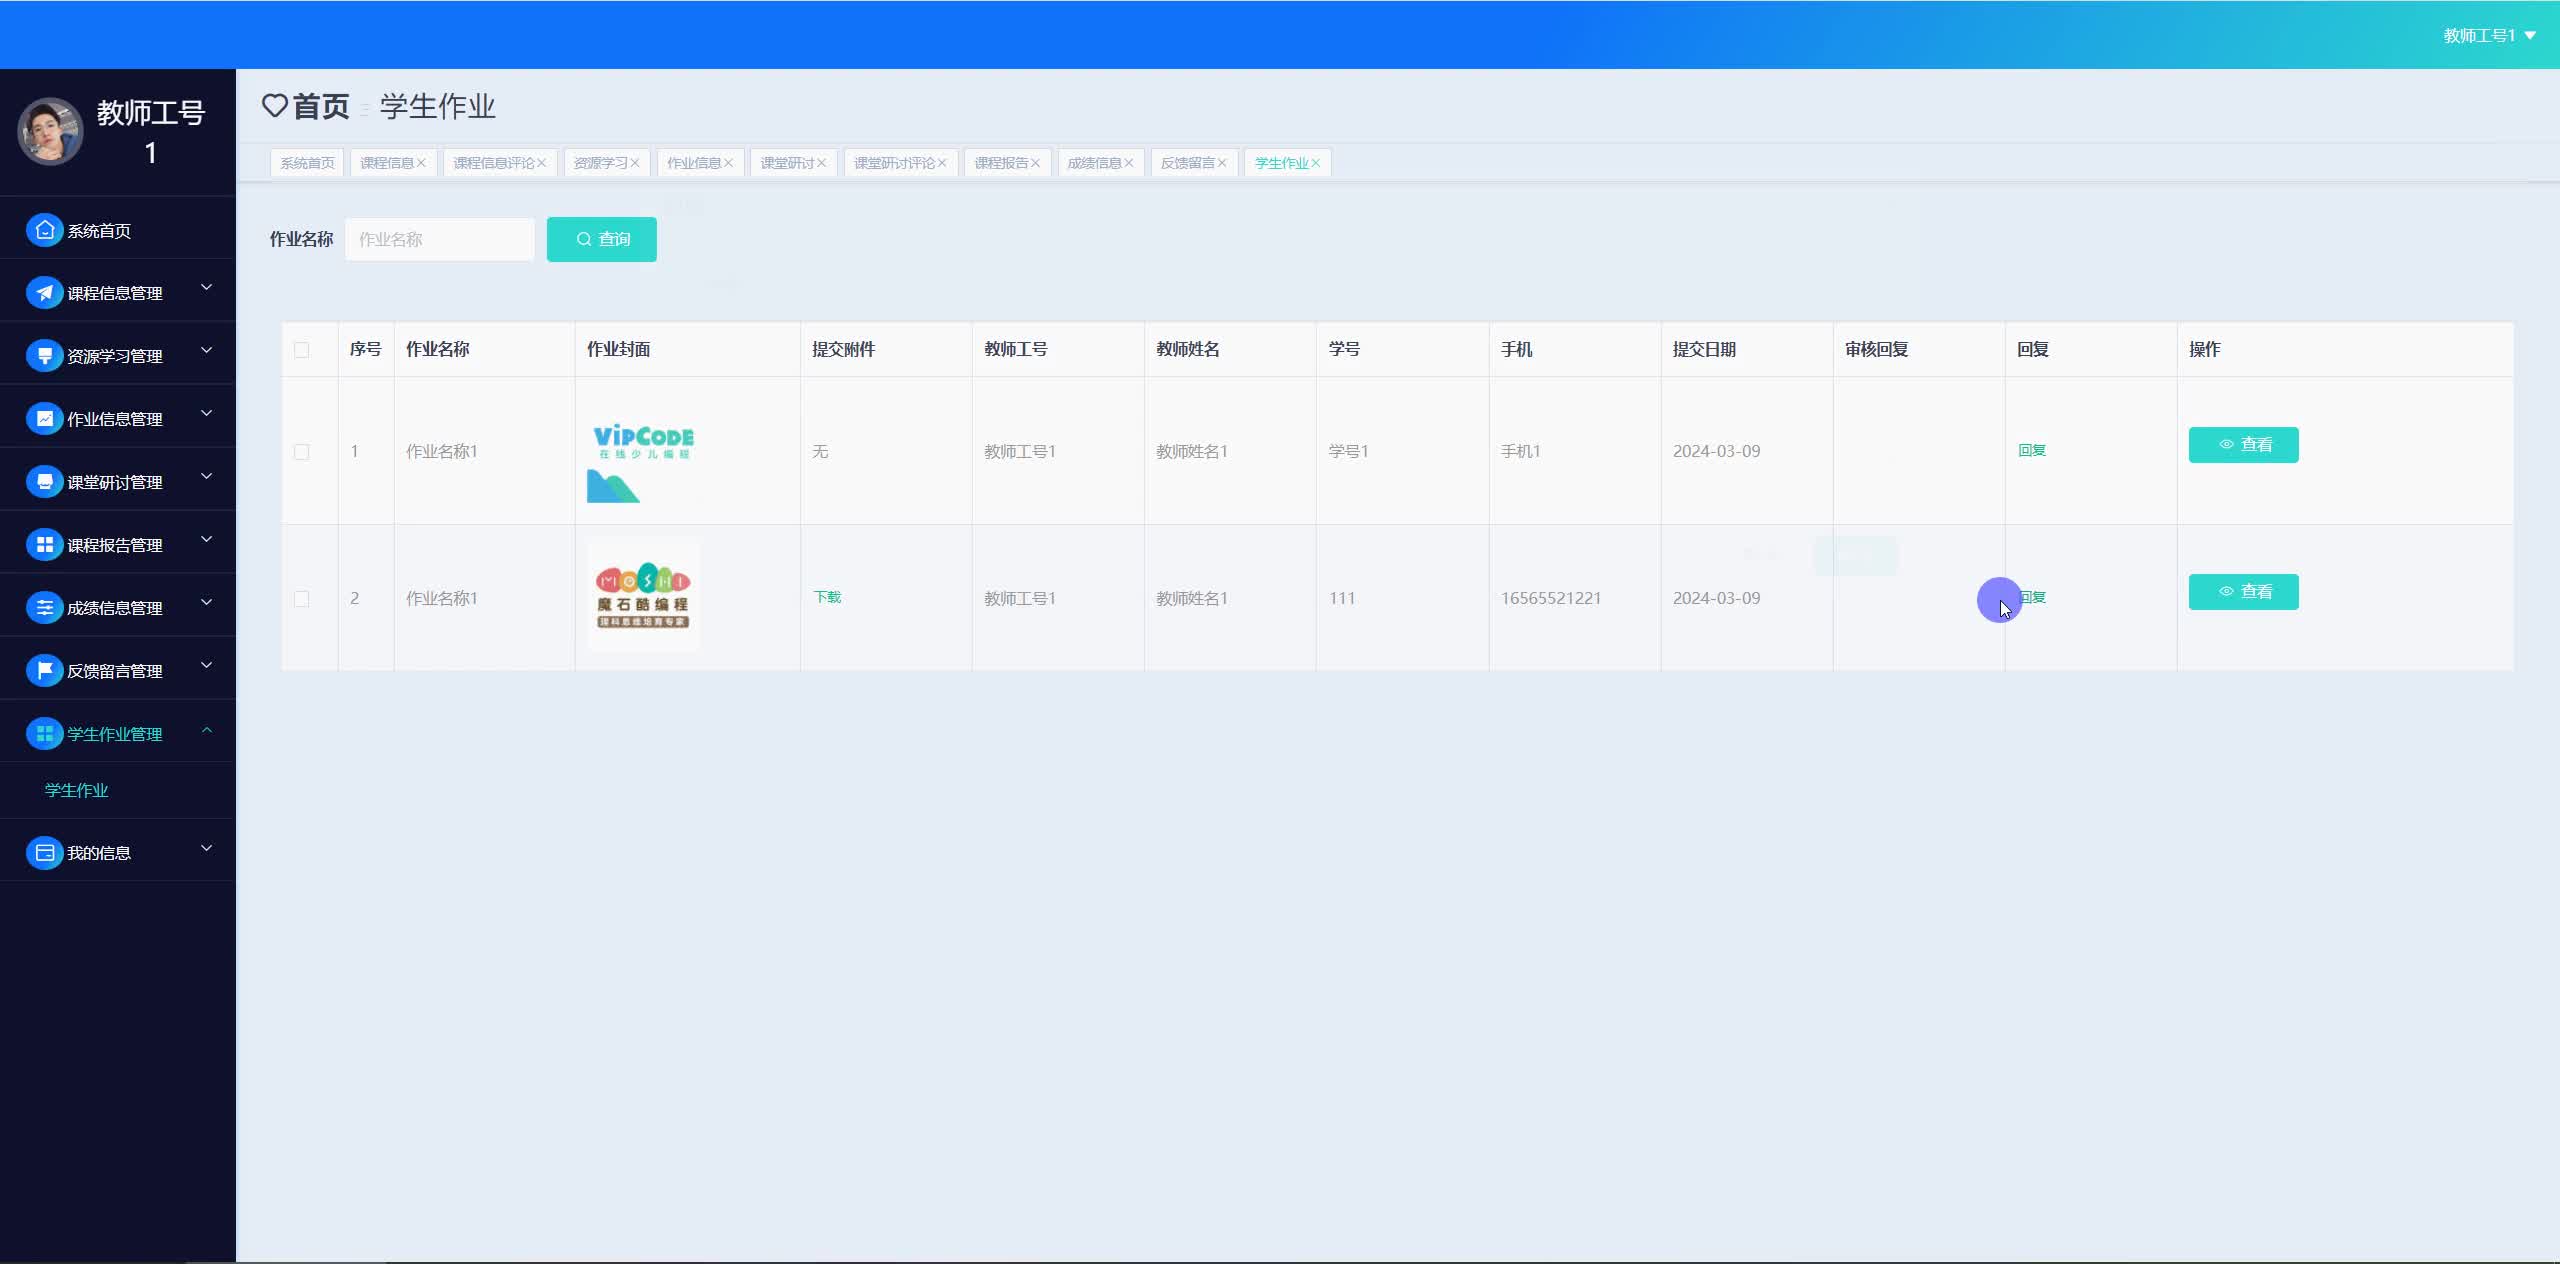Collapse the 学生作业管理 menu chevron
Image resolution: width=2560 pixels, height=1264 pixels.
(207, 731)
